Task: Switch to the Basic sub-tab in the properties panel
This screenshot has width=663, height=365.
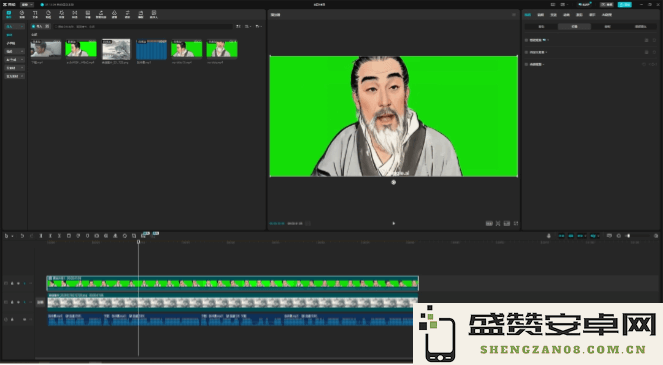Action: [541, 27]
